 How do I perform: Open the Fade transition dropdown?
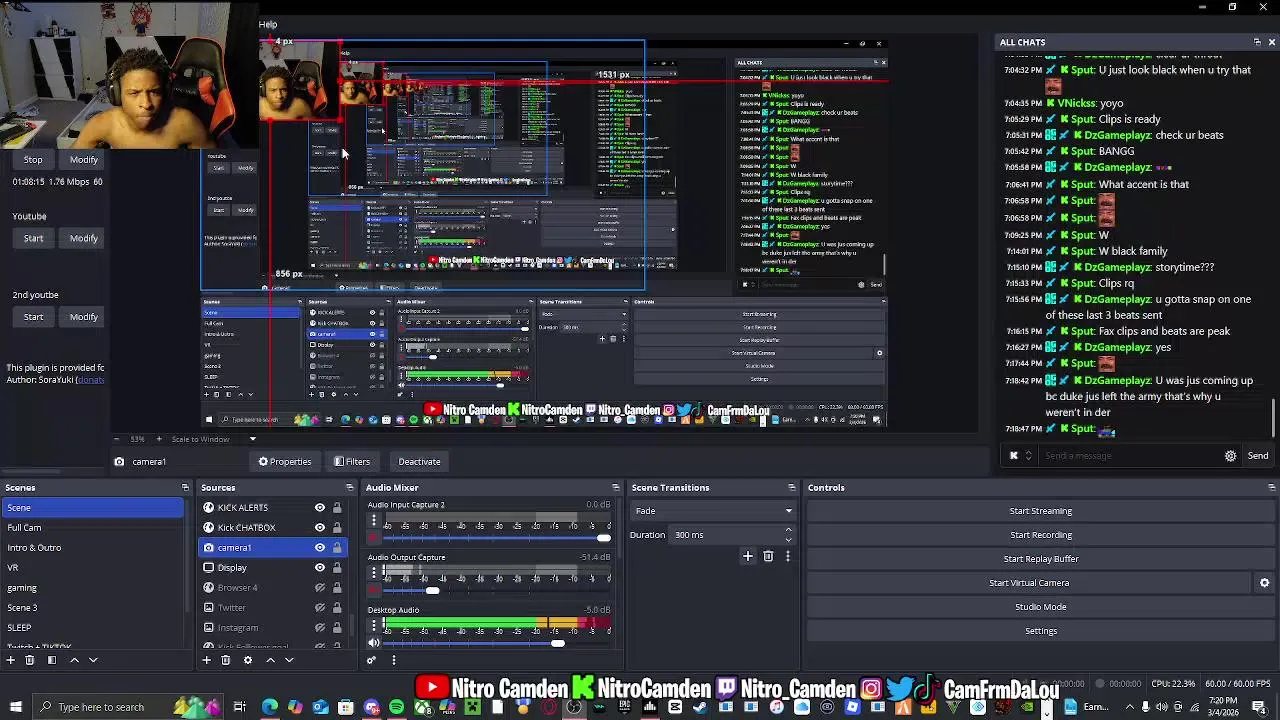[713, 511]
